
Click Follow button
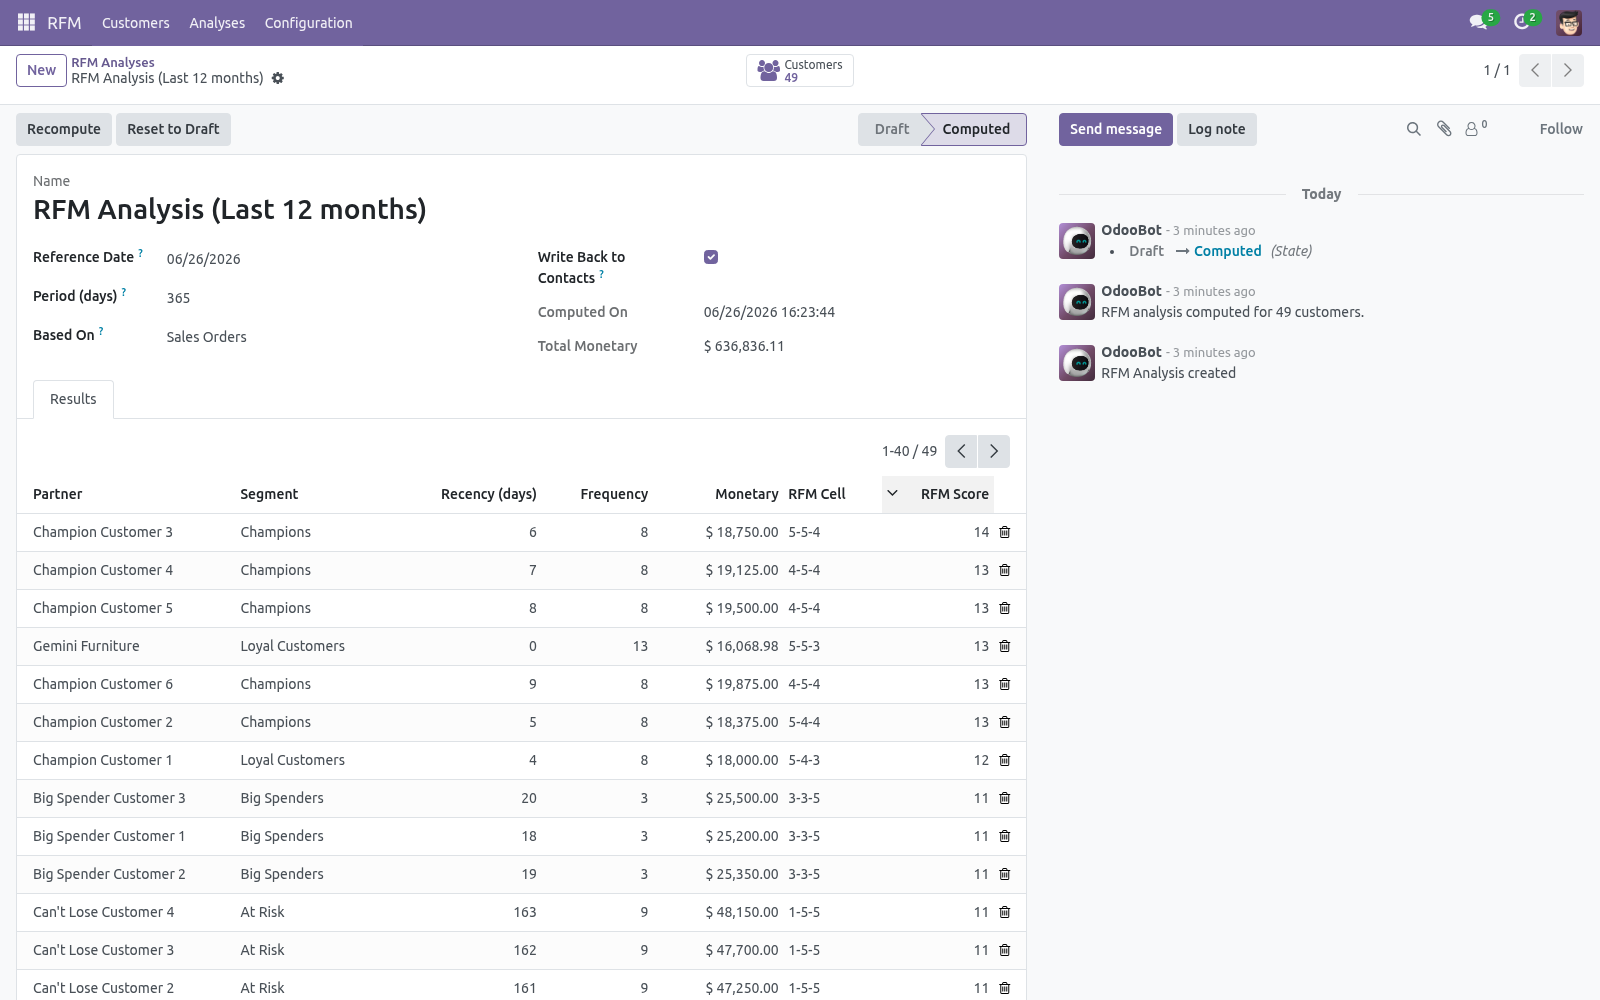point(1561,129)
